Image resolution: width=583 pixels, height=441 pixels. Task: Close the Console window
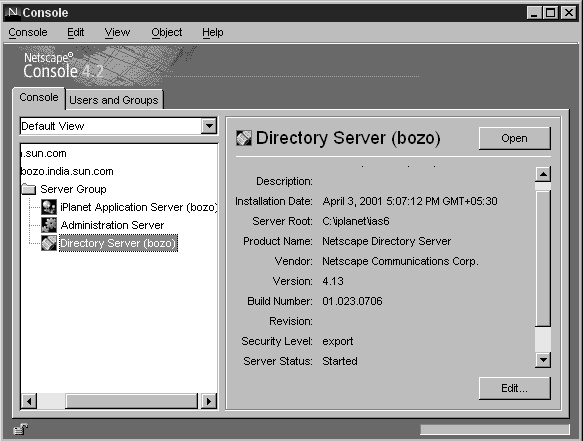[568, 13]
